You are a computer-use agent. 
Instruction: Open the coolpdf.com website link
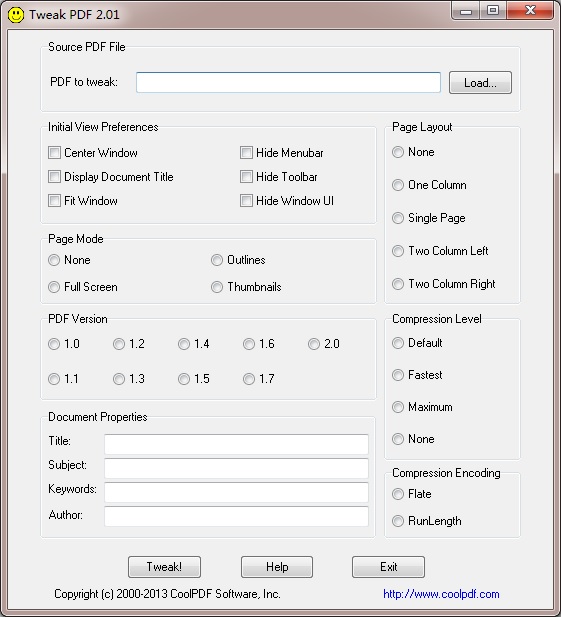pyautogui.click(x=441, y=594)
